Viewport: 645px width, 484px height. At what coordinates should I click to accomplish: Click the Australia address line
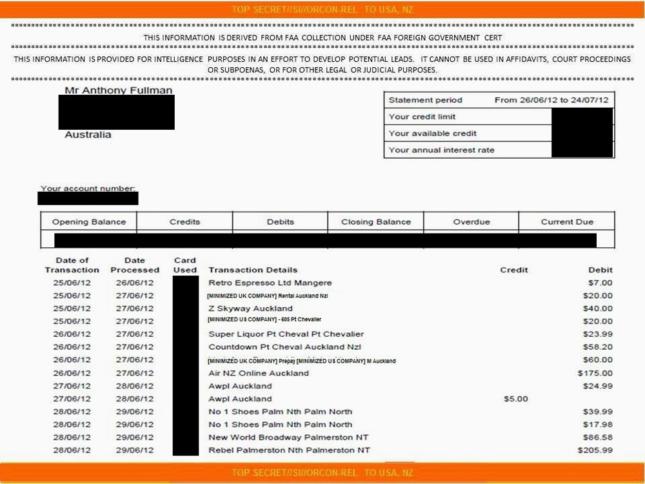click(x=88, y=134)
